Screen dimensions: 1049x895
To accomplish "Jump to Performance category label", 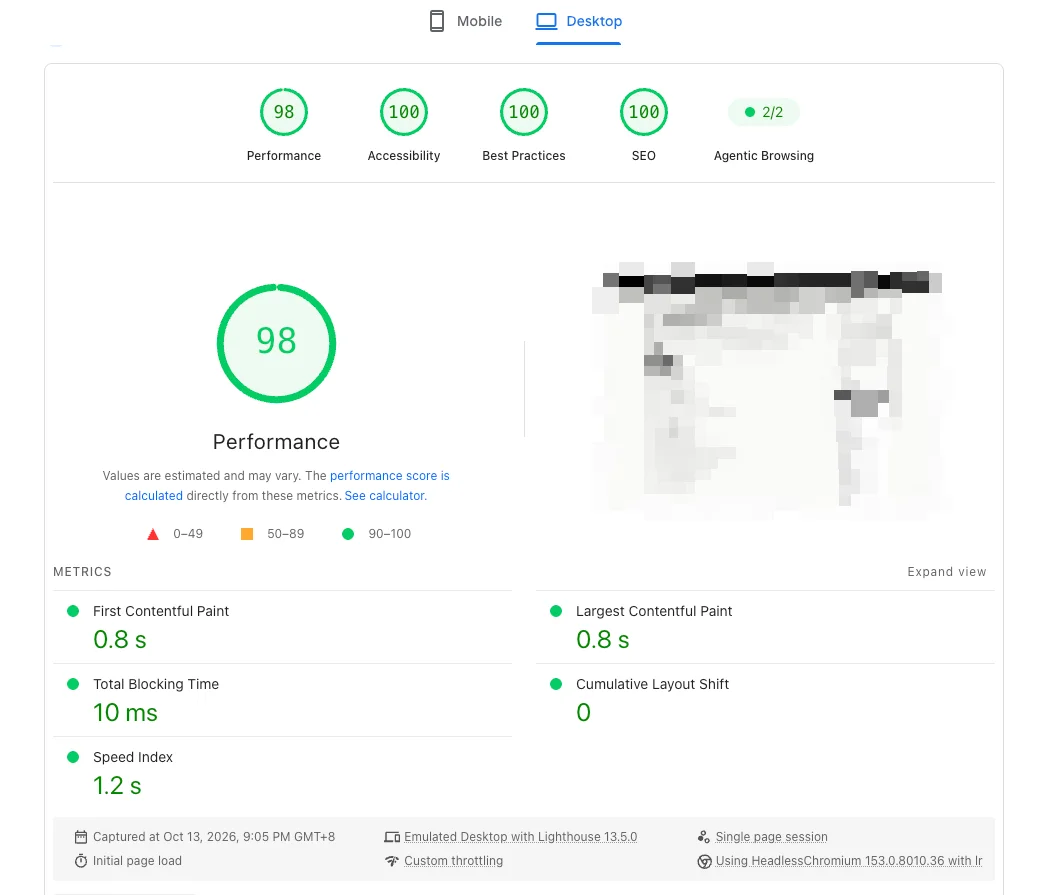I will (284, 156).
